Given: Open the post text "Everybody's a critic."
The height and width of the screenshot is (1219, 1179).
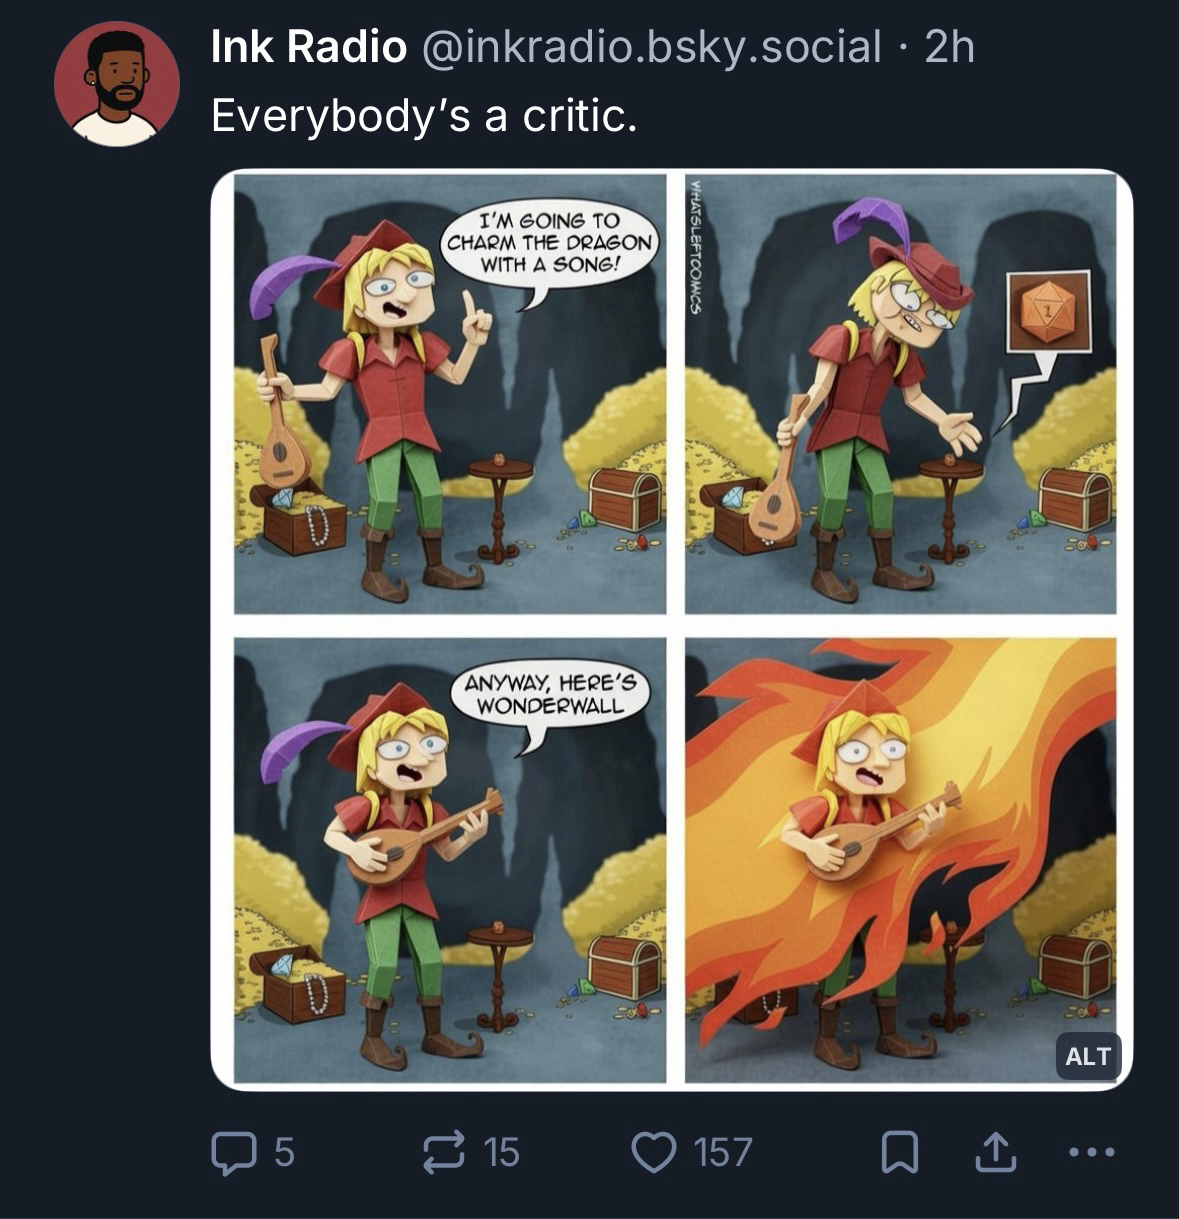Looking at the screenshot, I should click(x=423, y=117).
